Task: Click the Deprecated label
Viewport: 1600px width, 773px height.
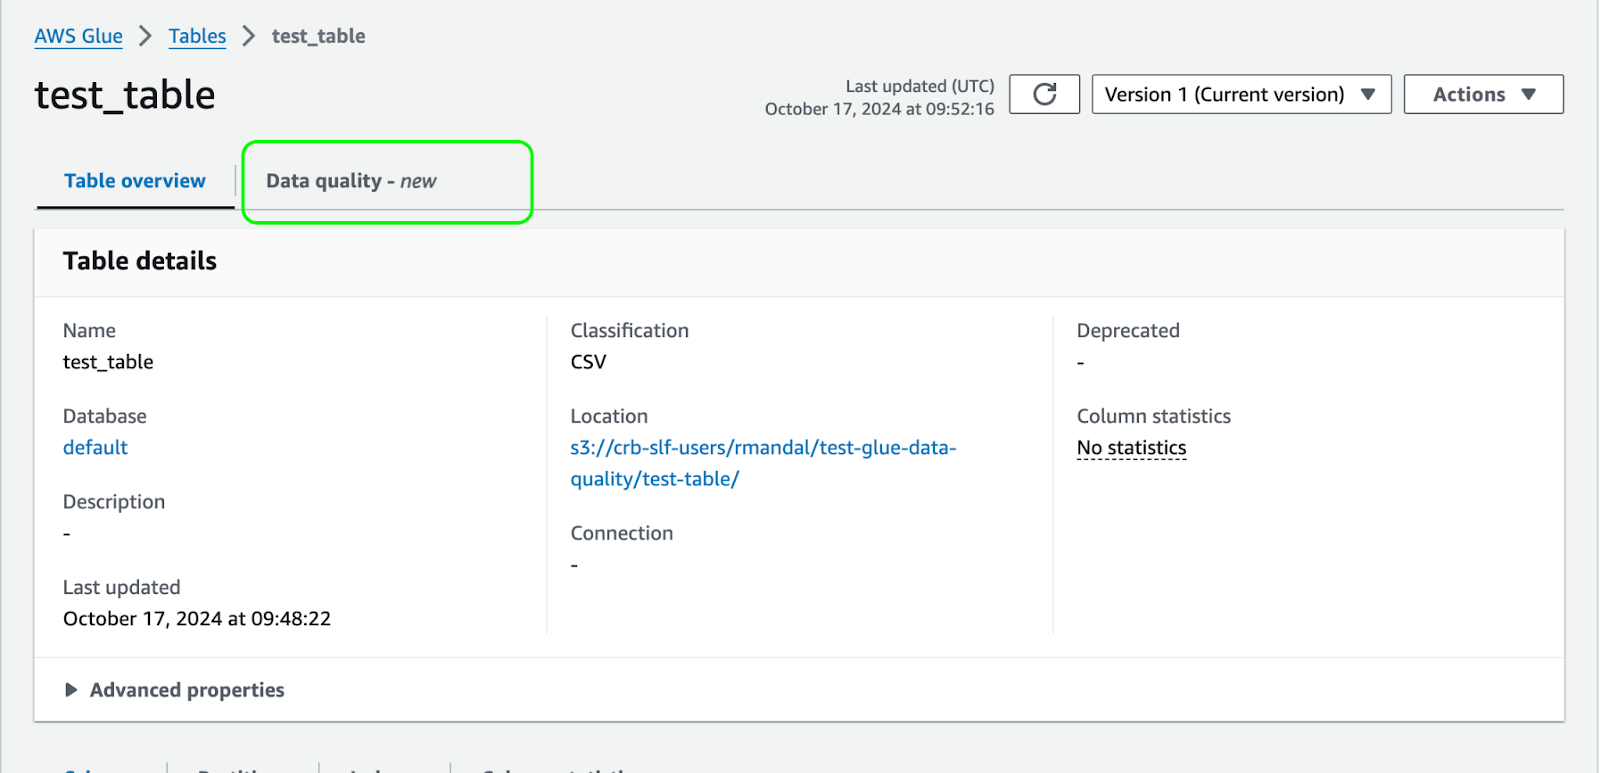Action: (x=1128, y=331)
